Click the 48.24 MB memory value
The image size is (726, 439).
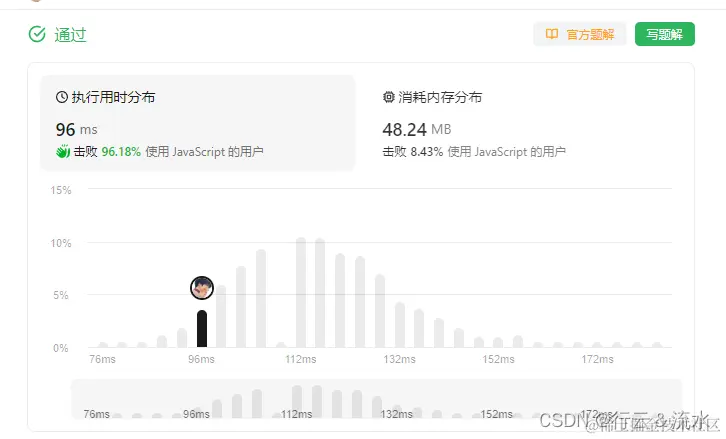tap(416, 130)
